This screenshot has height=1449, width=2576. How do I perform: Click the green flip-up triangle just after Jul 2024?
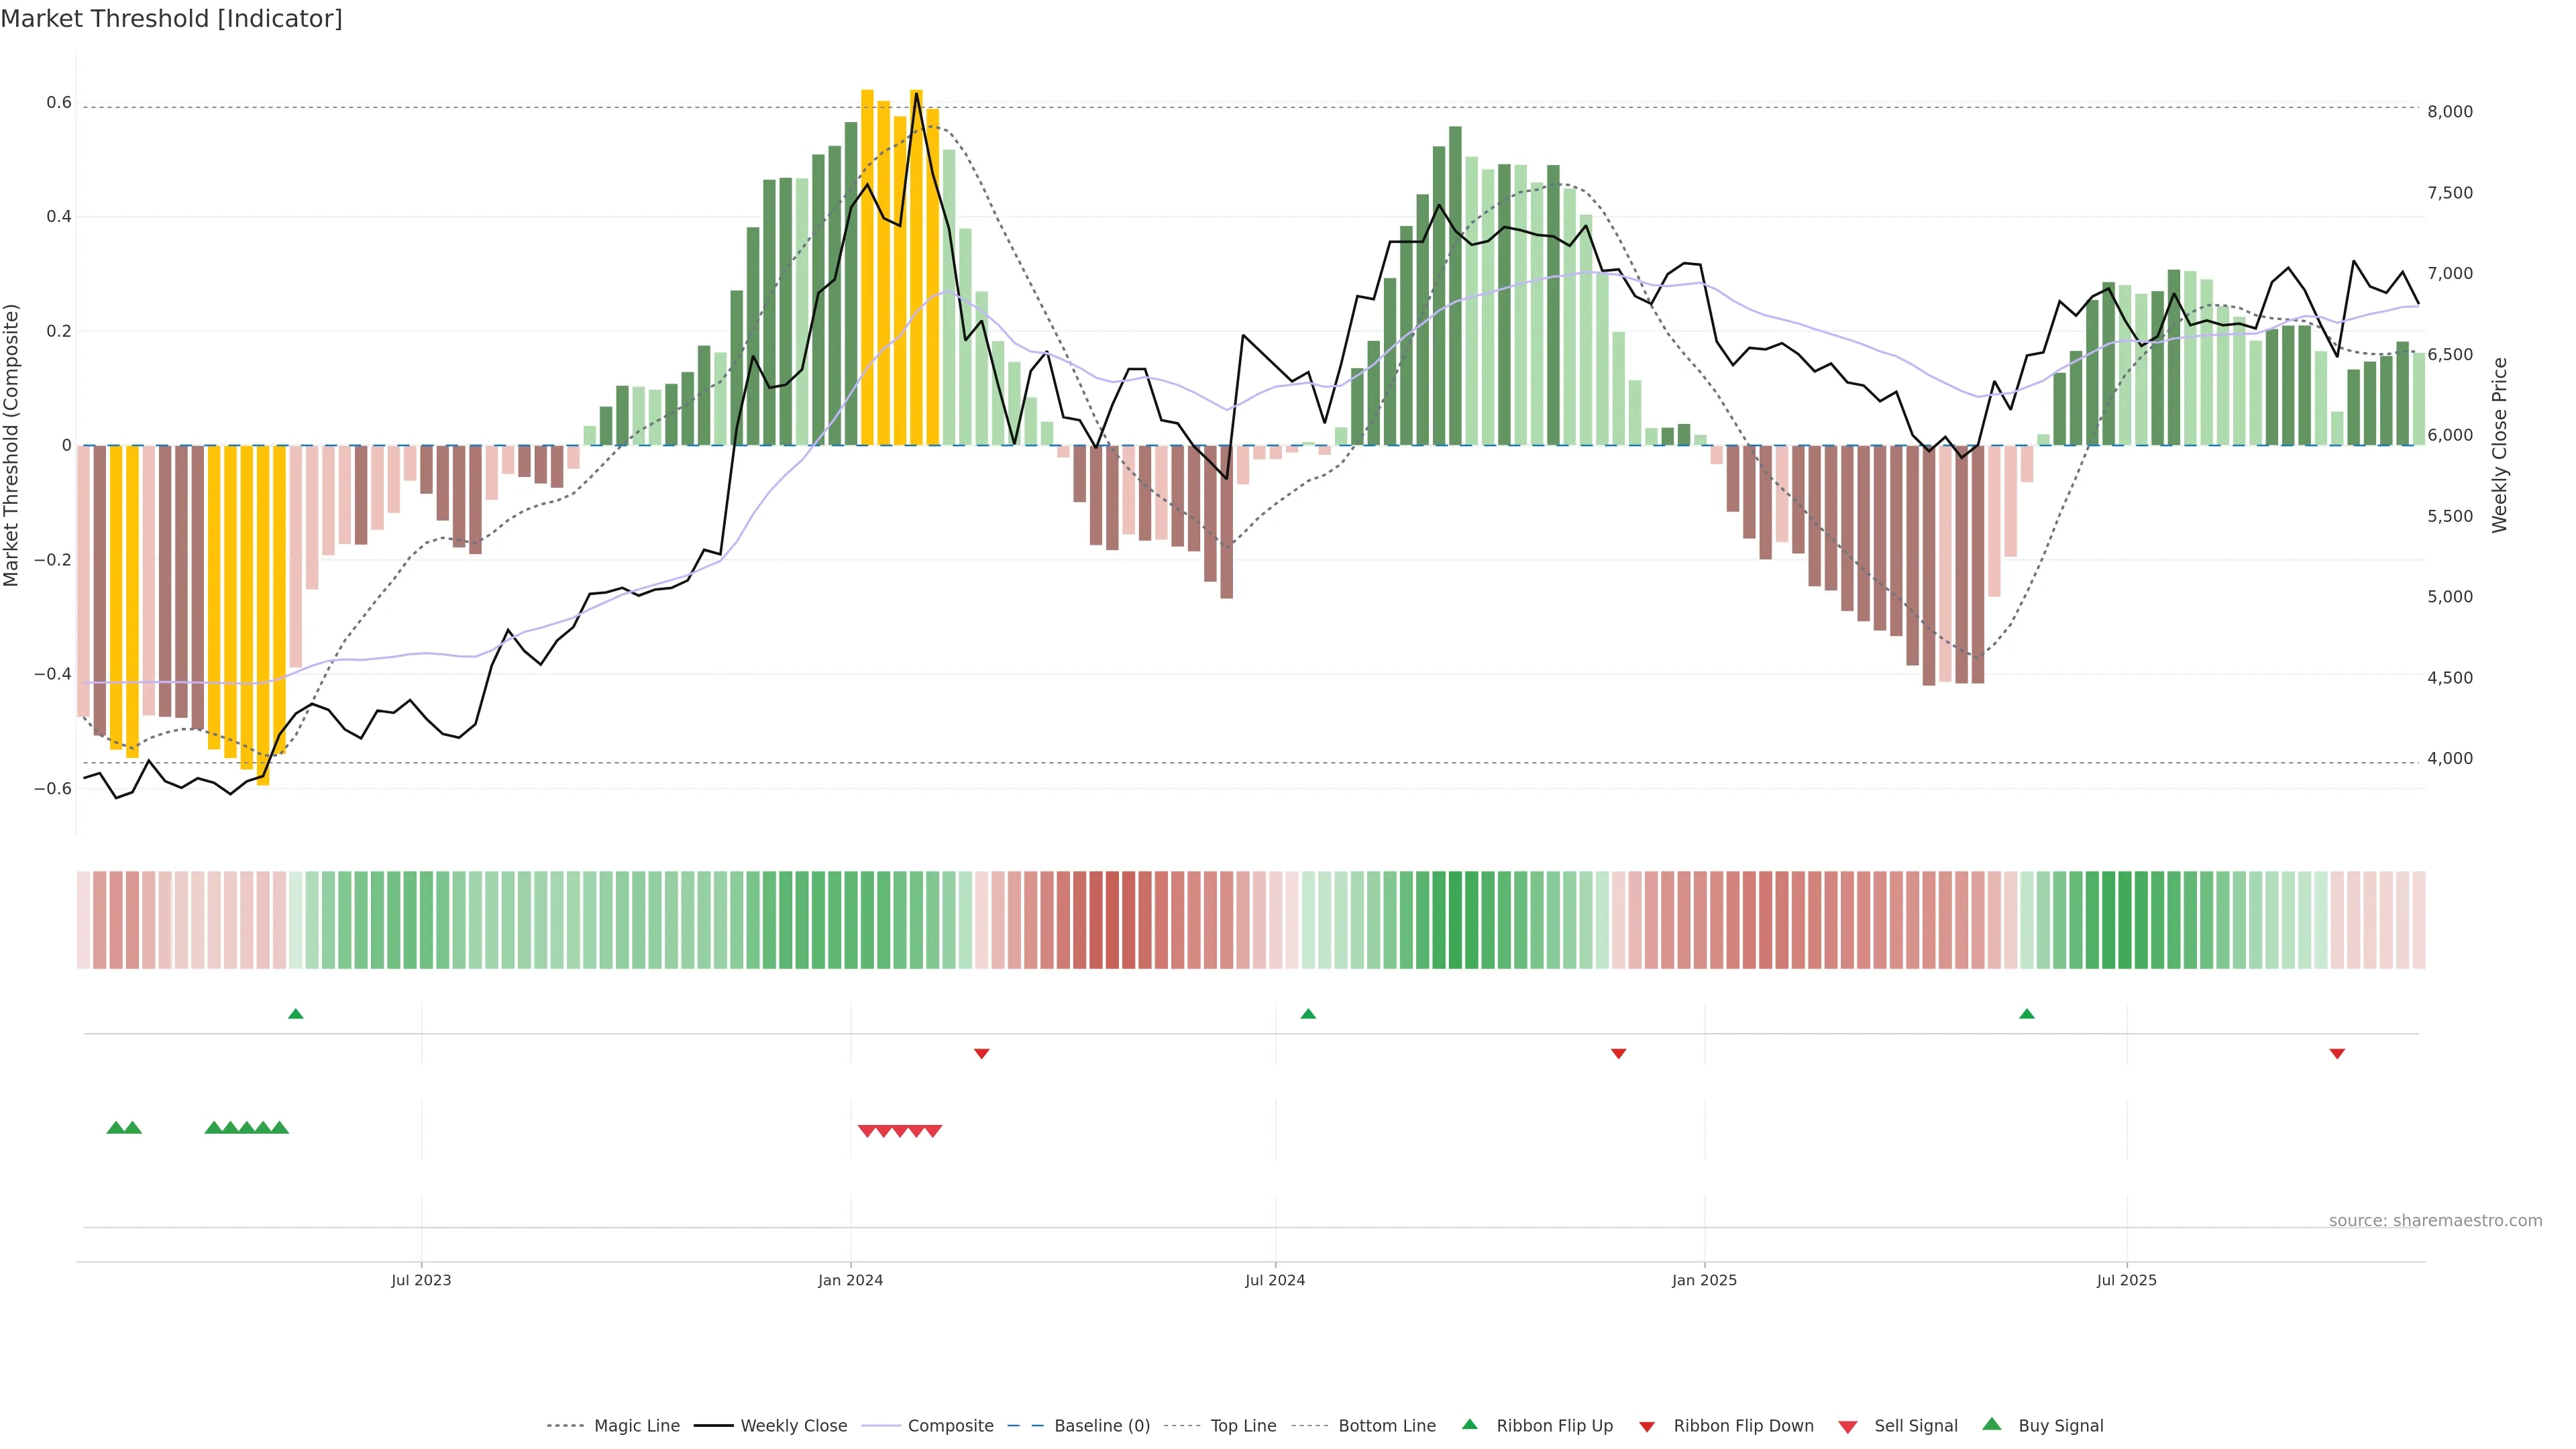1307,1014
